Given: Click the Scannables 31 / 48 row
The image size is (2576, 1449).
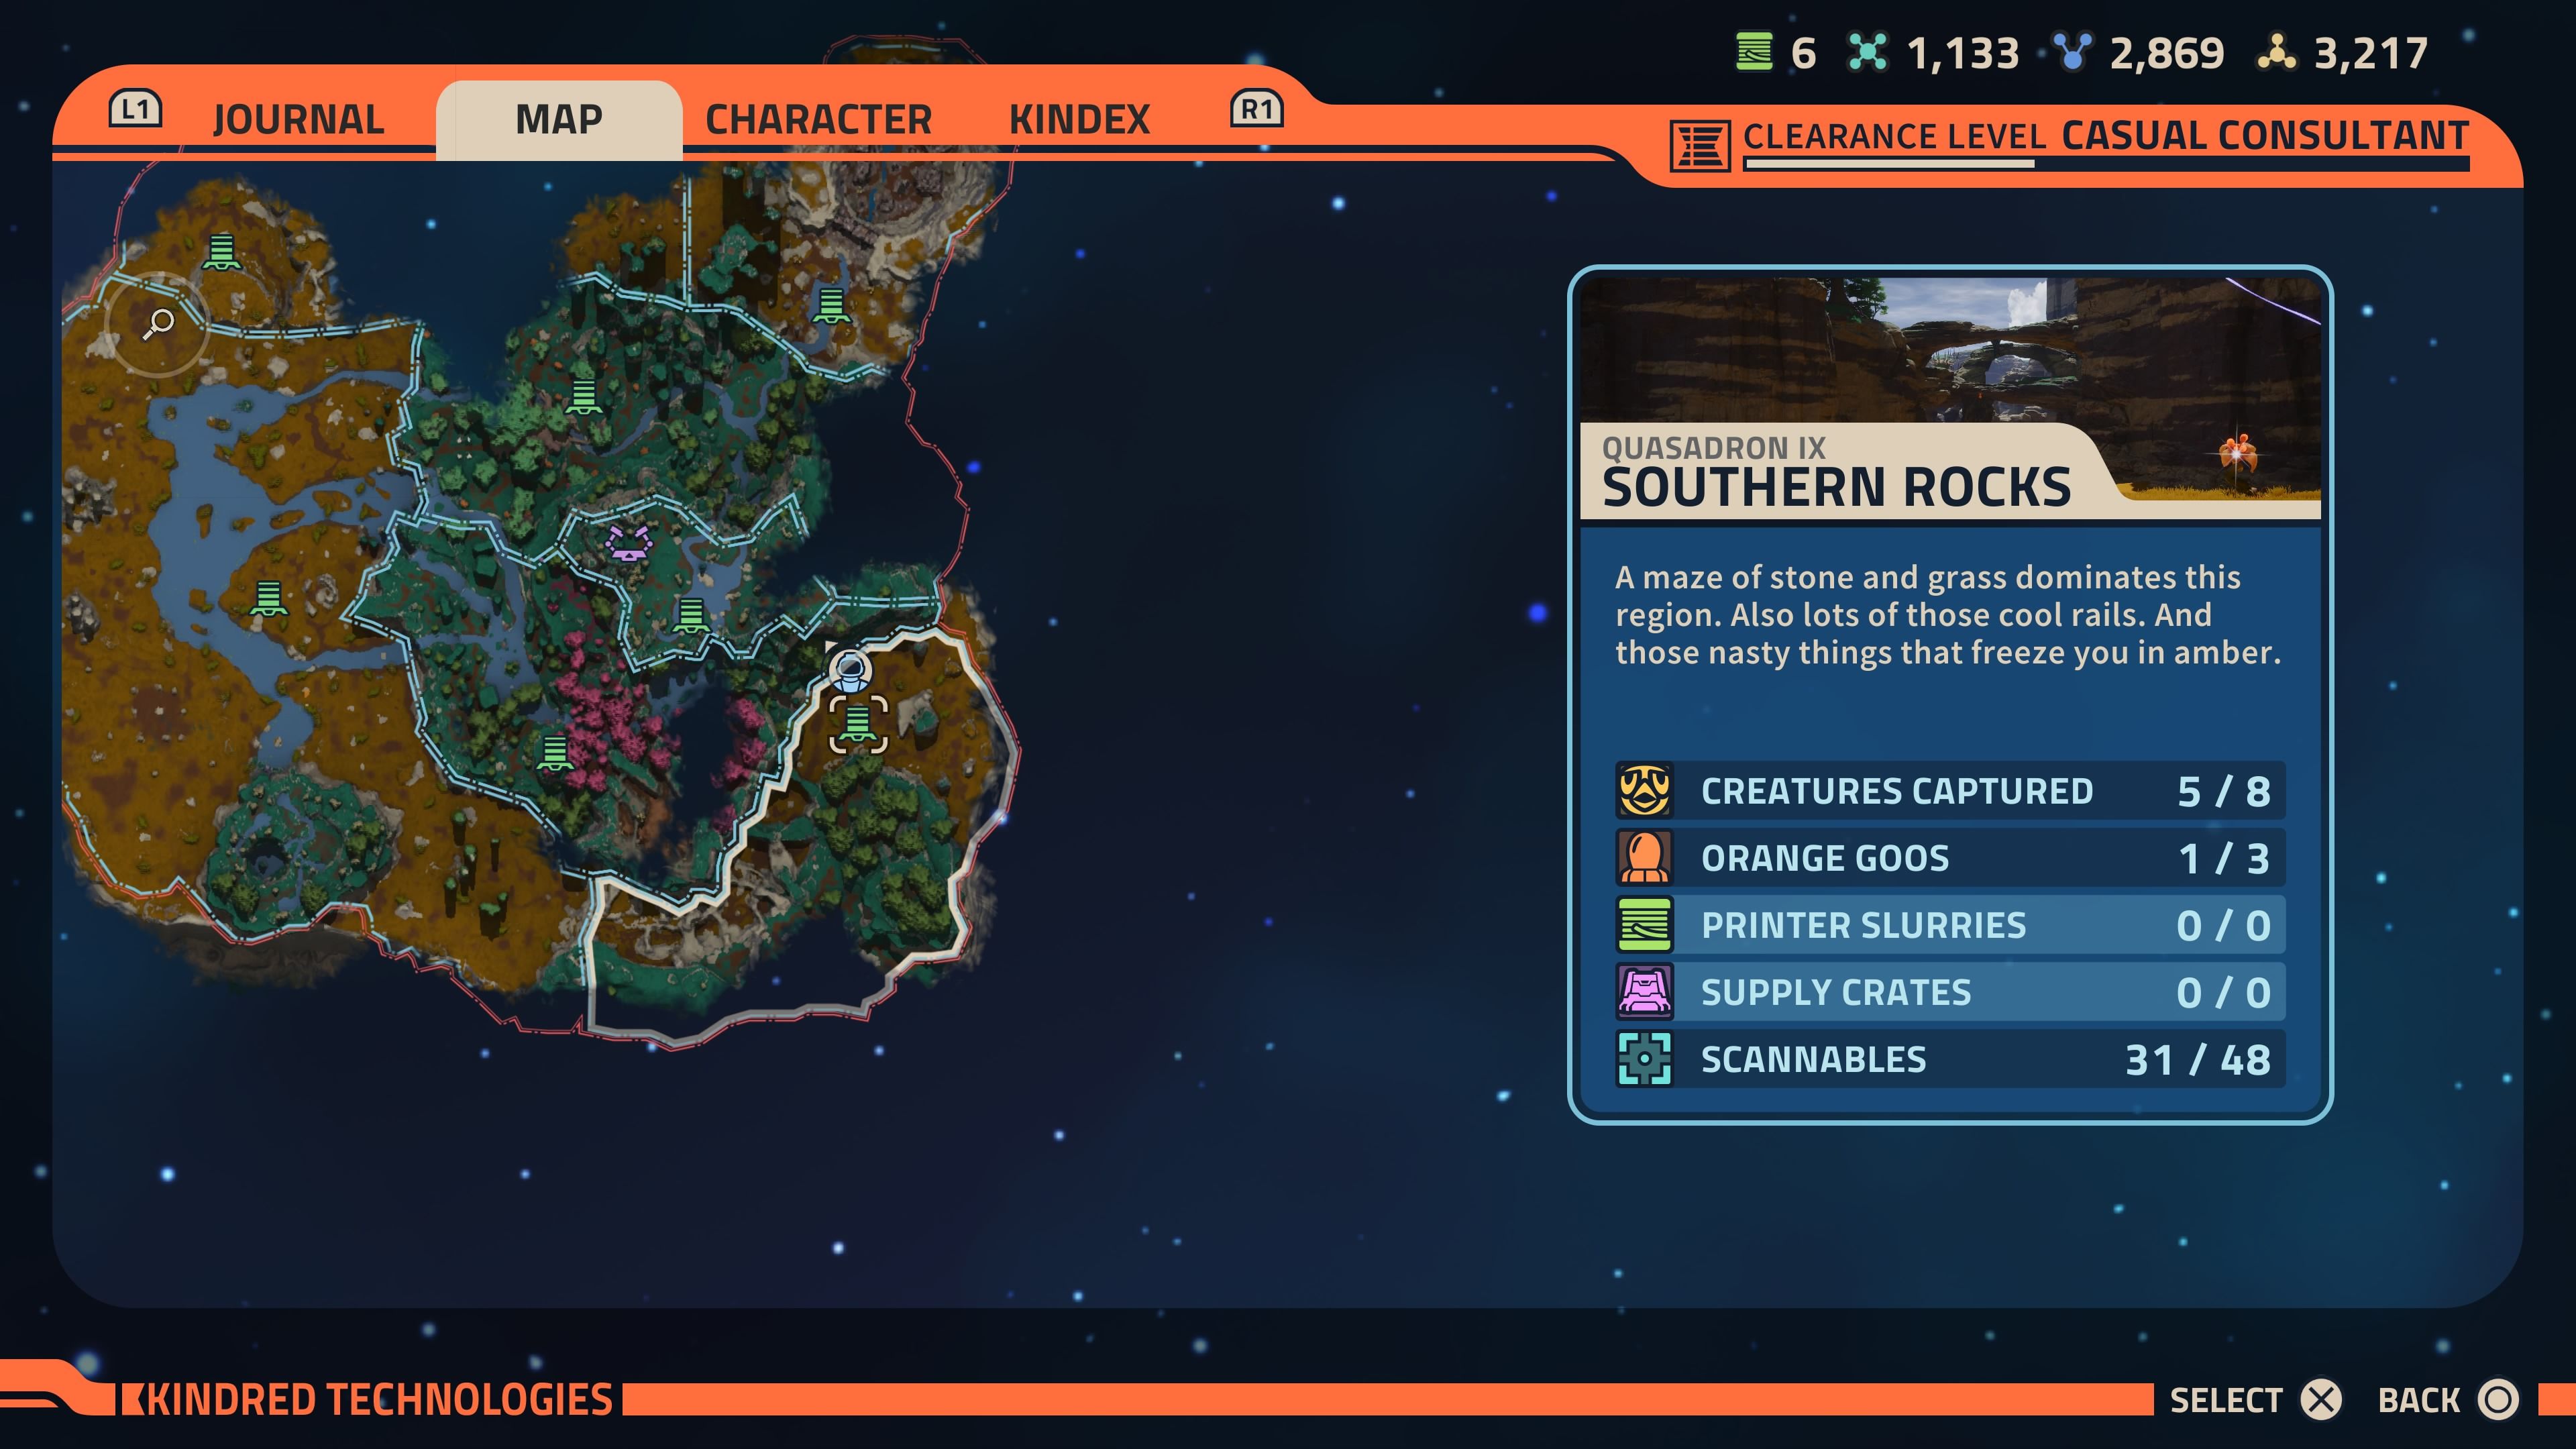Looking at the screenshot, I should (x=1950, y=1059).
